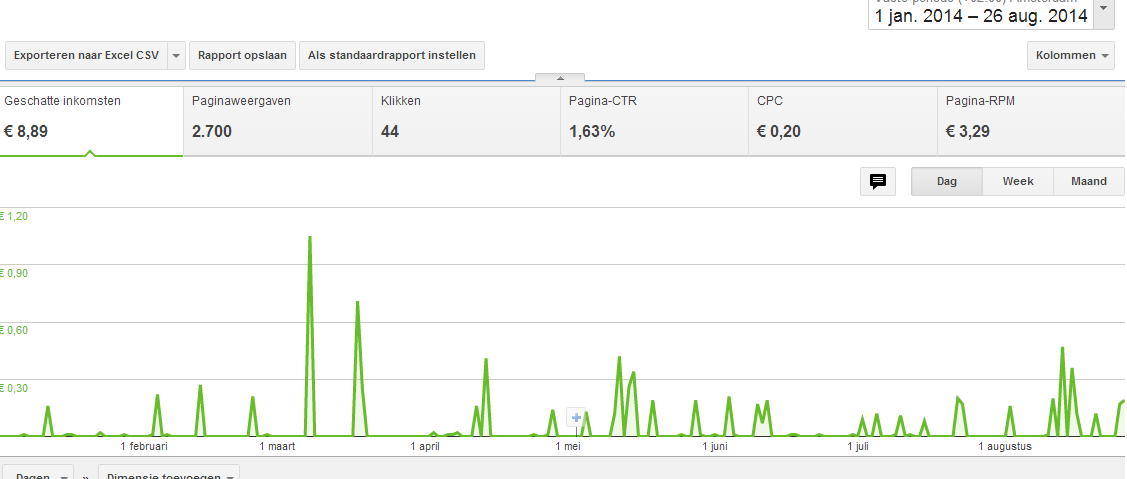Click the 44 clicks value
The image size is (1127, 479).
[x=390, y=132]
